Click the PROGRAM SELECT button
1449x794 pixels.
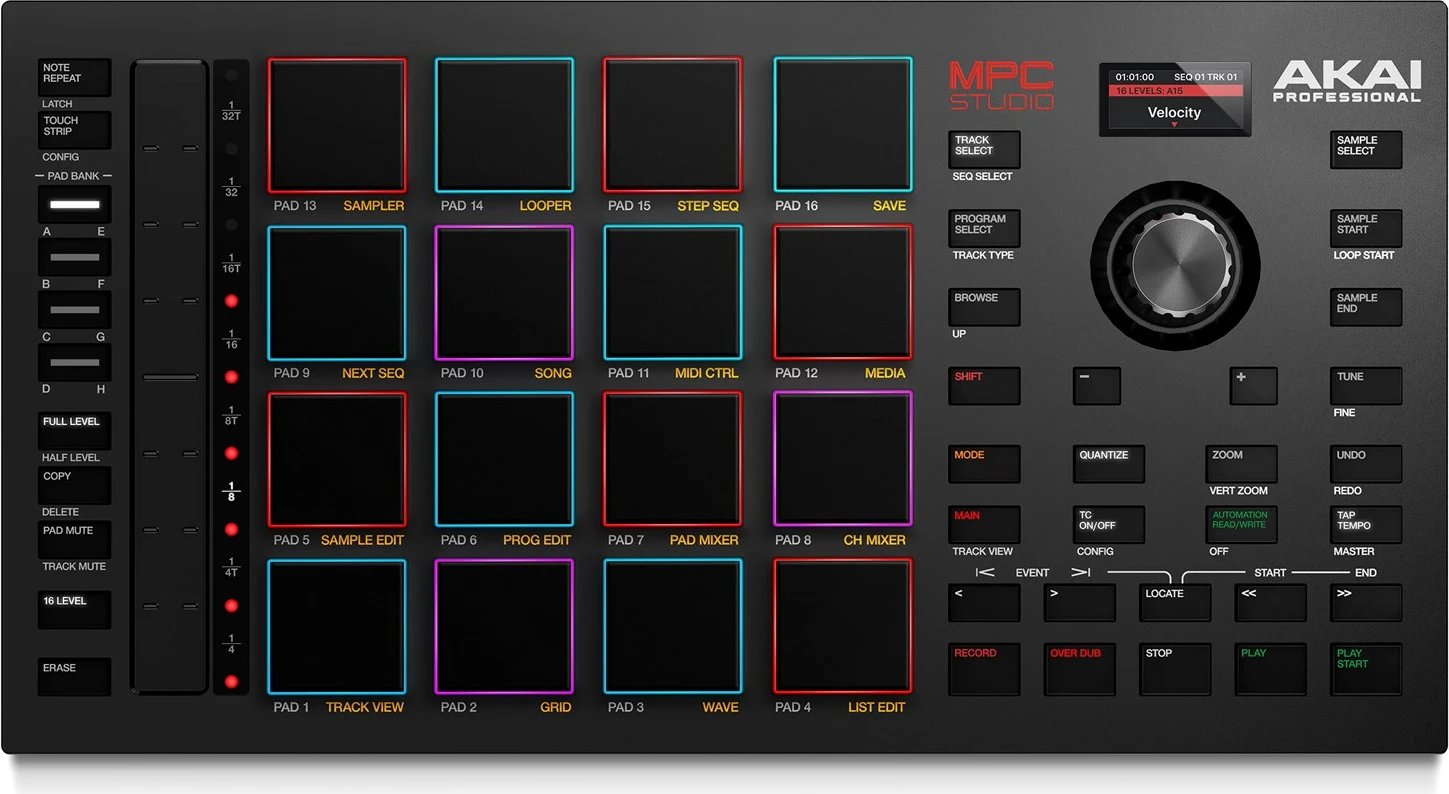[x=985, y=228]
